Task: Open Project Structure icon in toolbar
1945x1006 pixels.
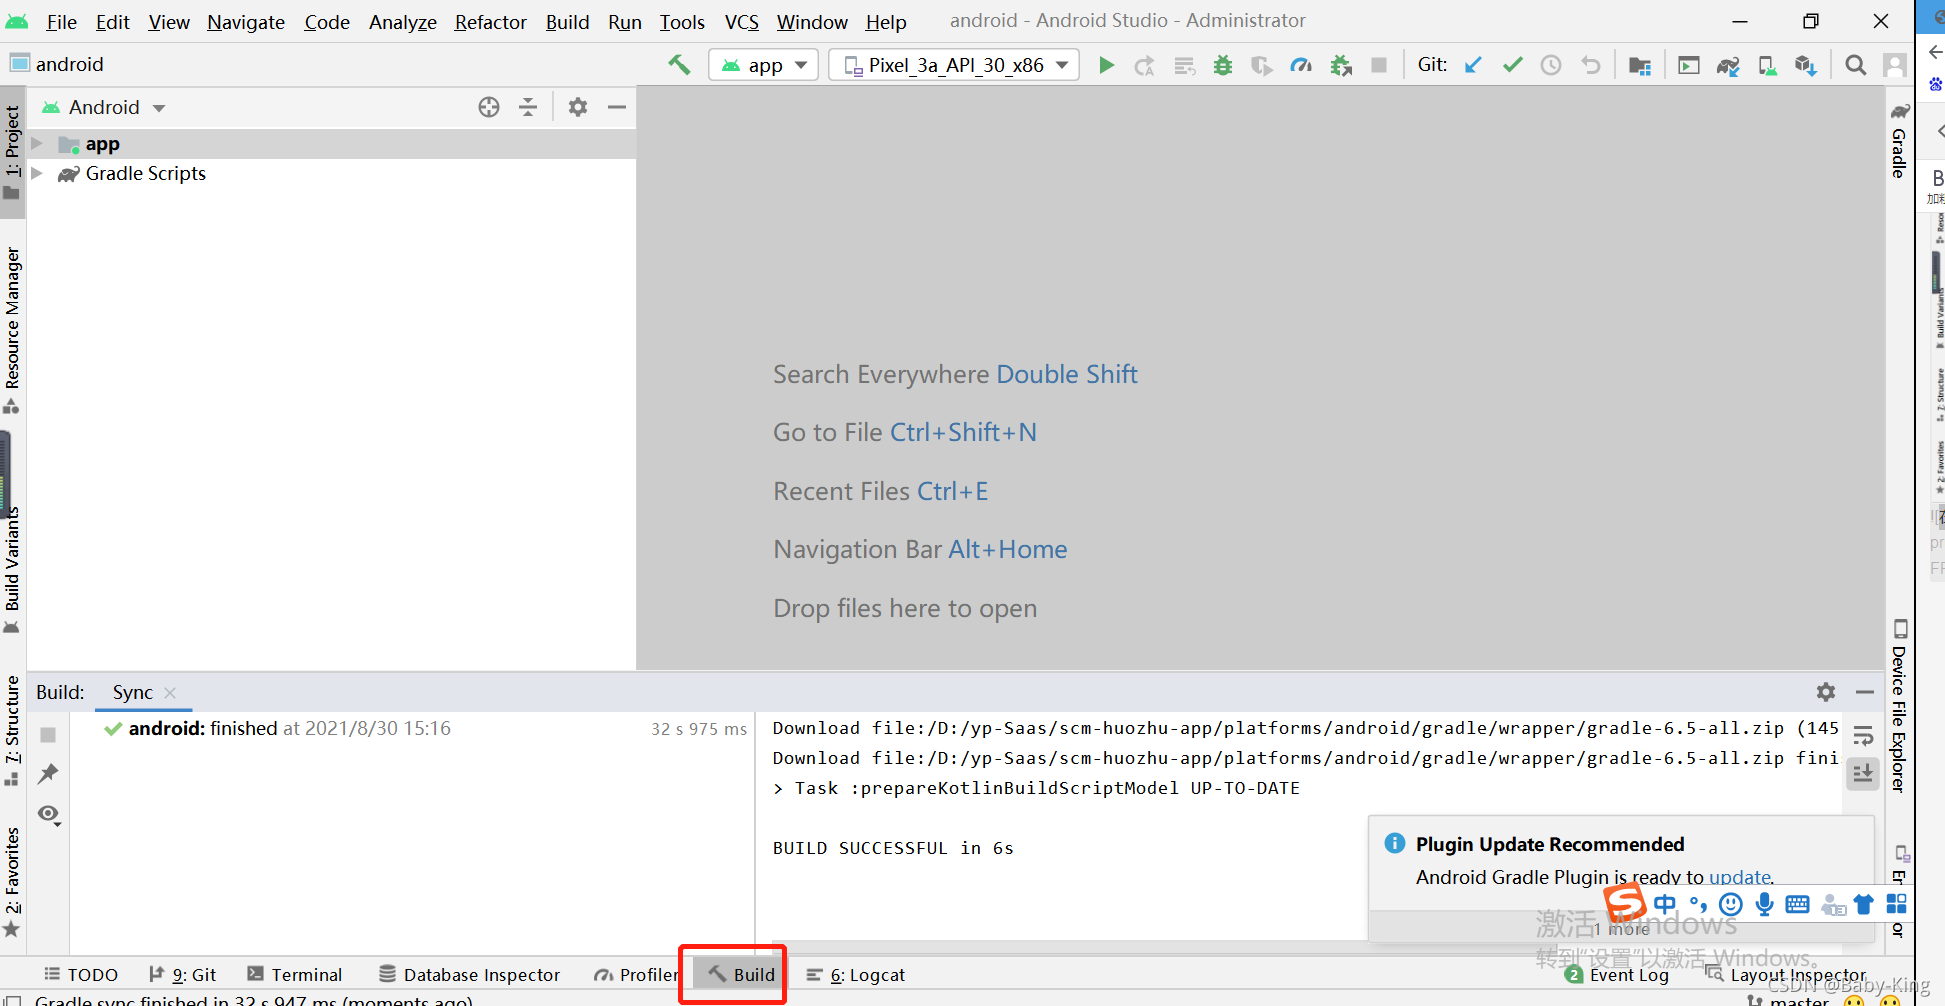Action: tap(1640, 65)
